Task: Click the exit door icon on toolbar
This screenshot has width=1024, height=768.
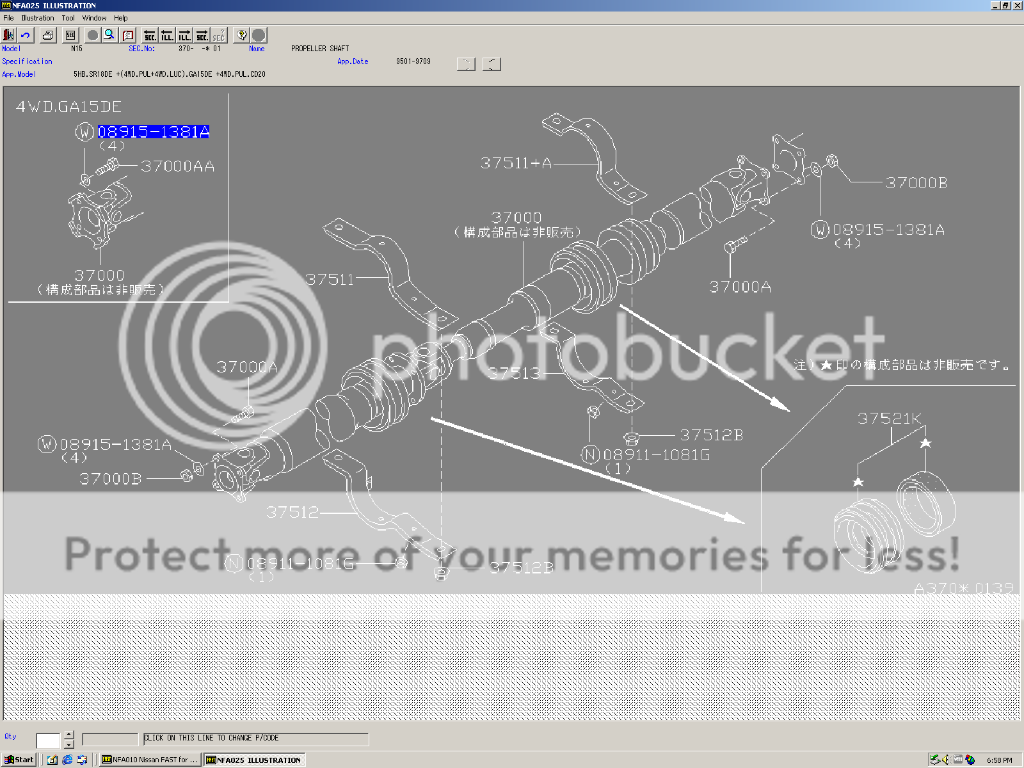Action: (8, 35)
